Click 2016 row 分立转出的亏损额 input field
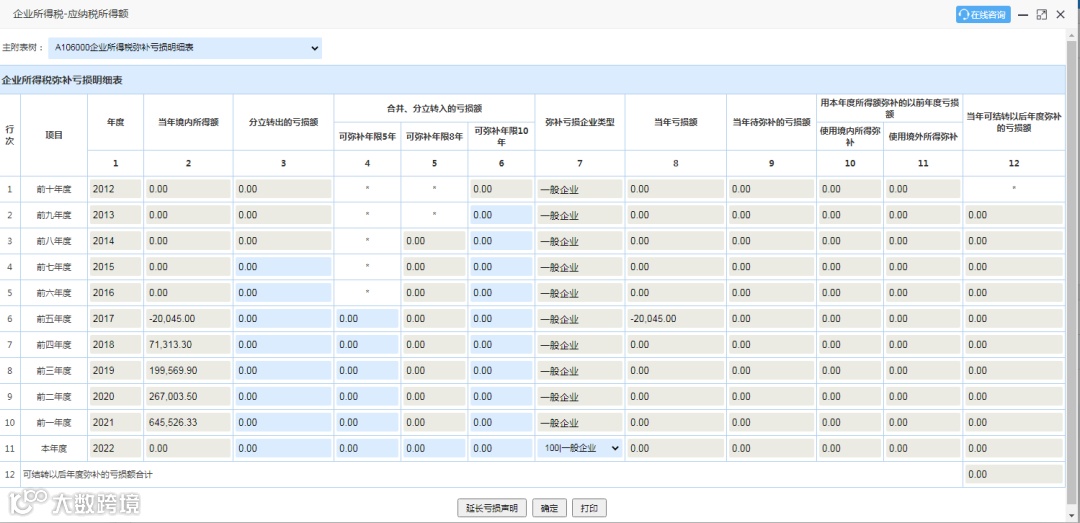The height and width of the screenshot is (523, 1080). point(283,293)
